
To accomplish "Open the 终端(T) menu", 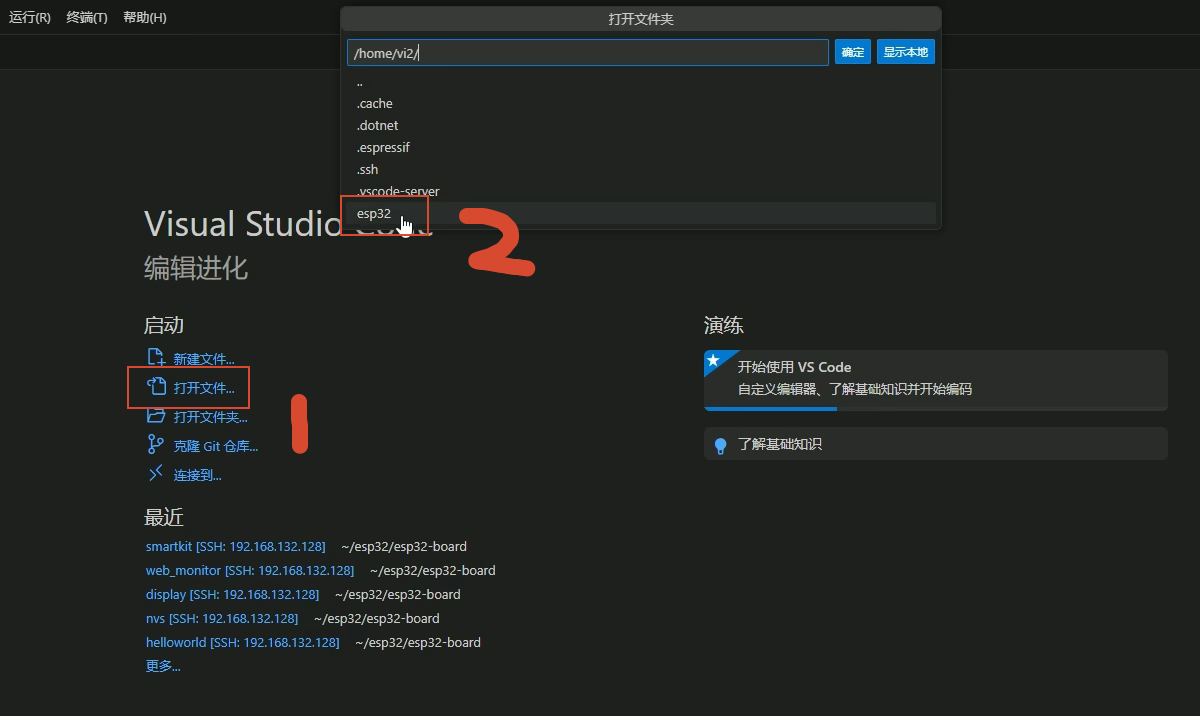I will [x=87, y=18].
